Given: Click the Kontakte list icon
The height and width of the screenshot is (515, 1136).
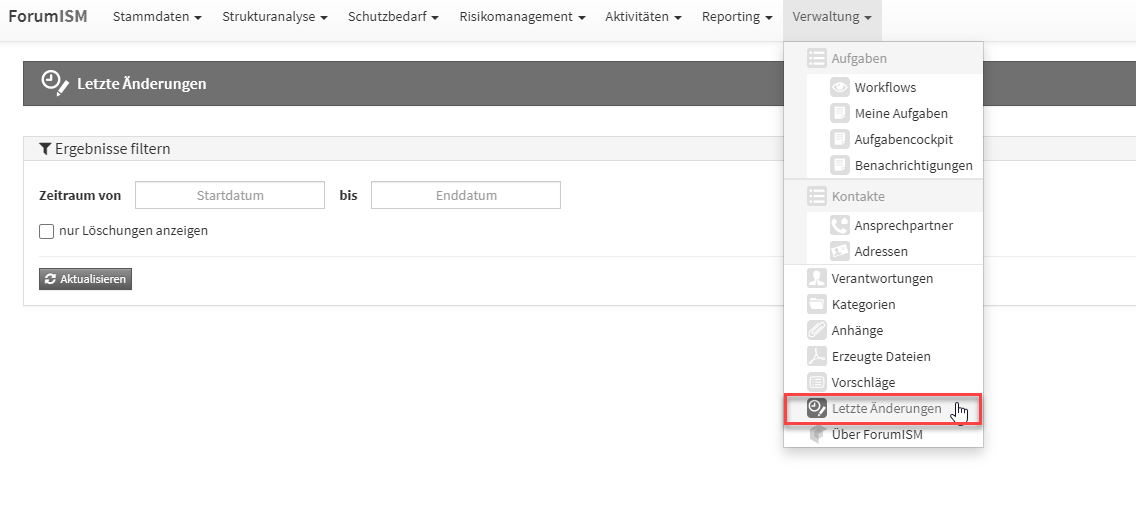Looking at the screenshot, I should 816,196.
